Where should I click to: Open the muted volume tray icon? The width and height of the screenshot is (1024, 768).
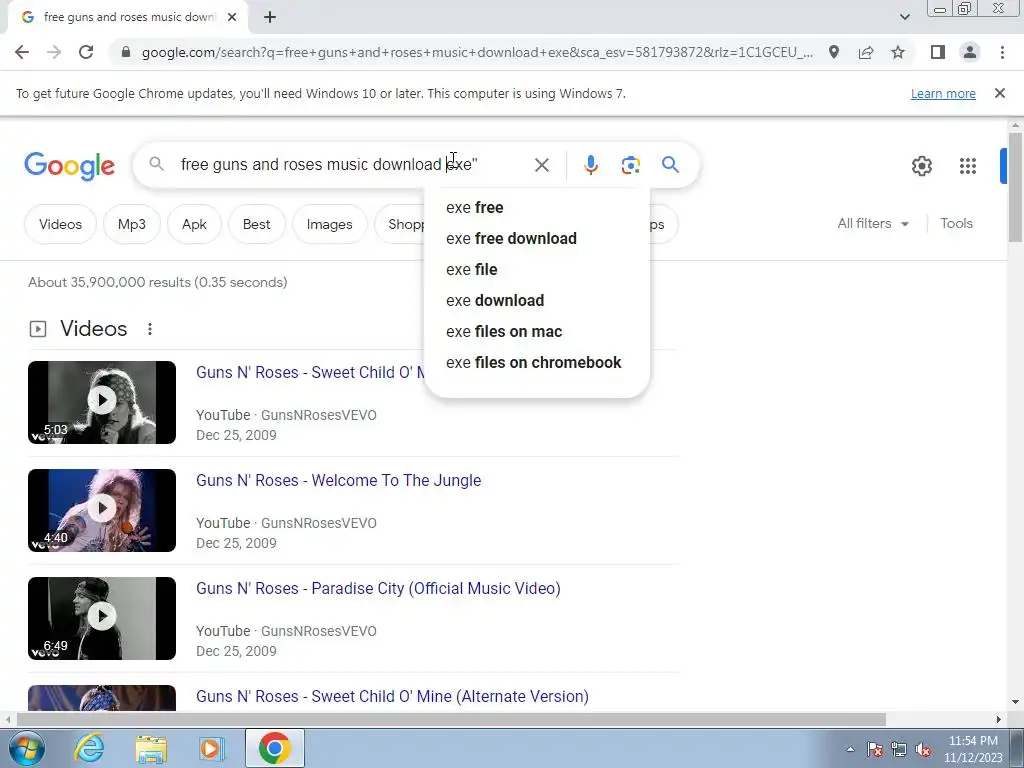pos(923,750)
